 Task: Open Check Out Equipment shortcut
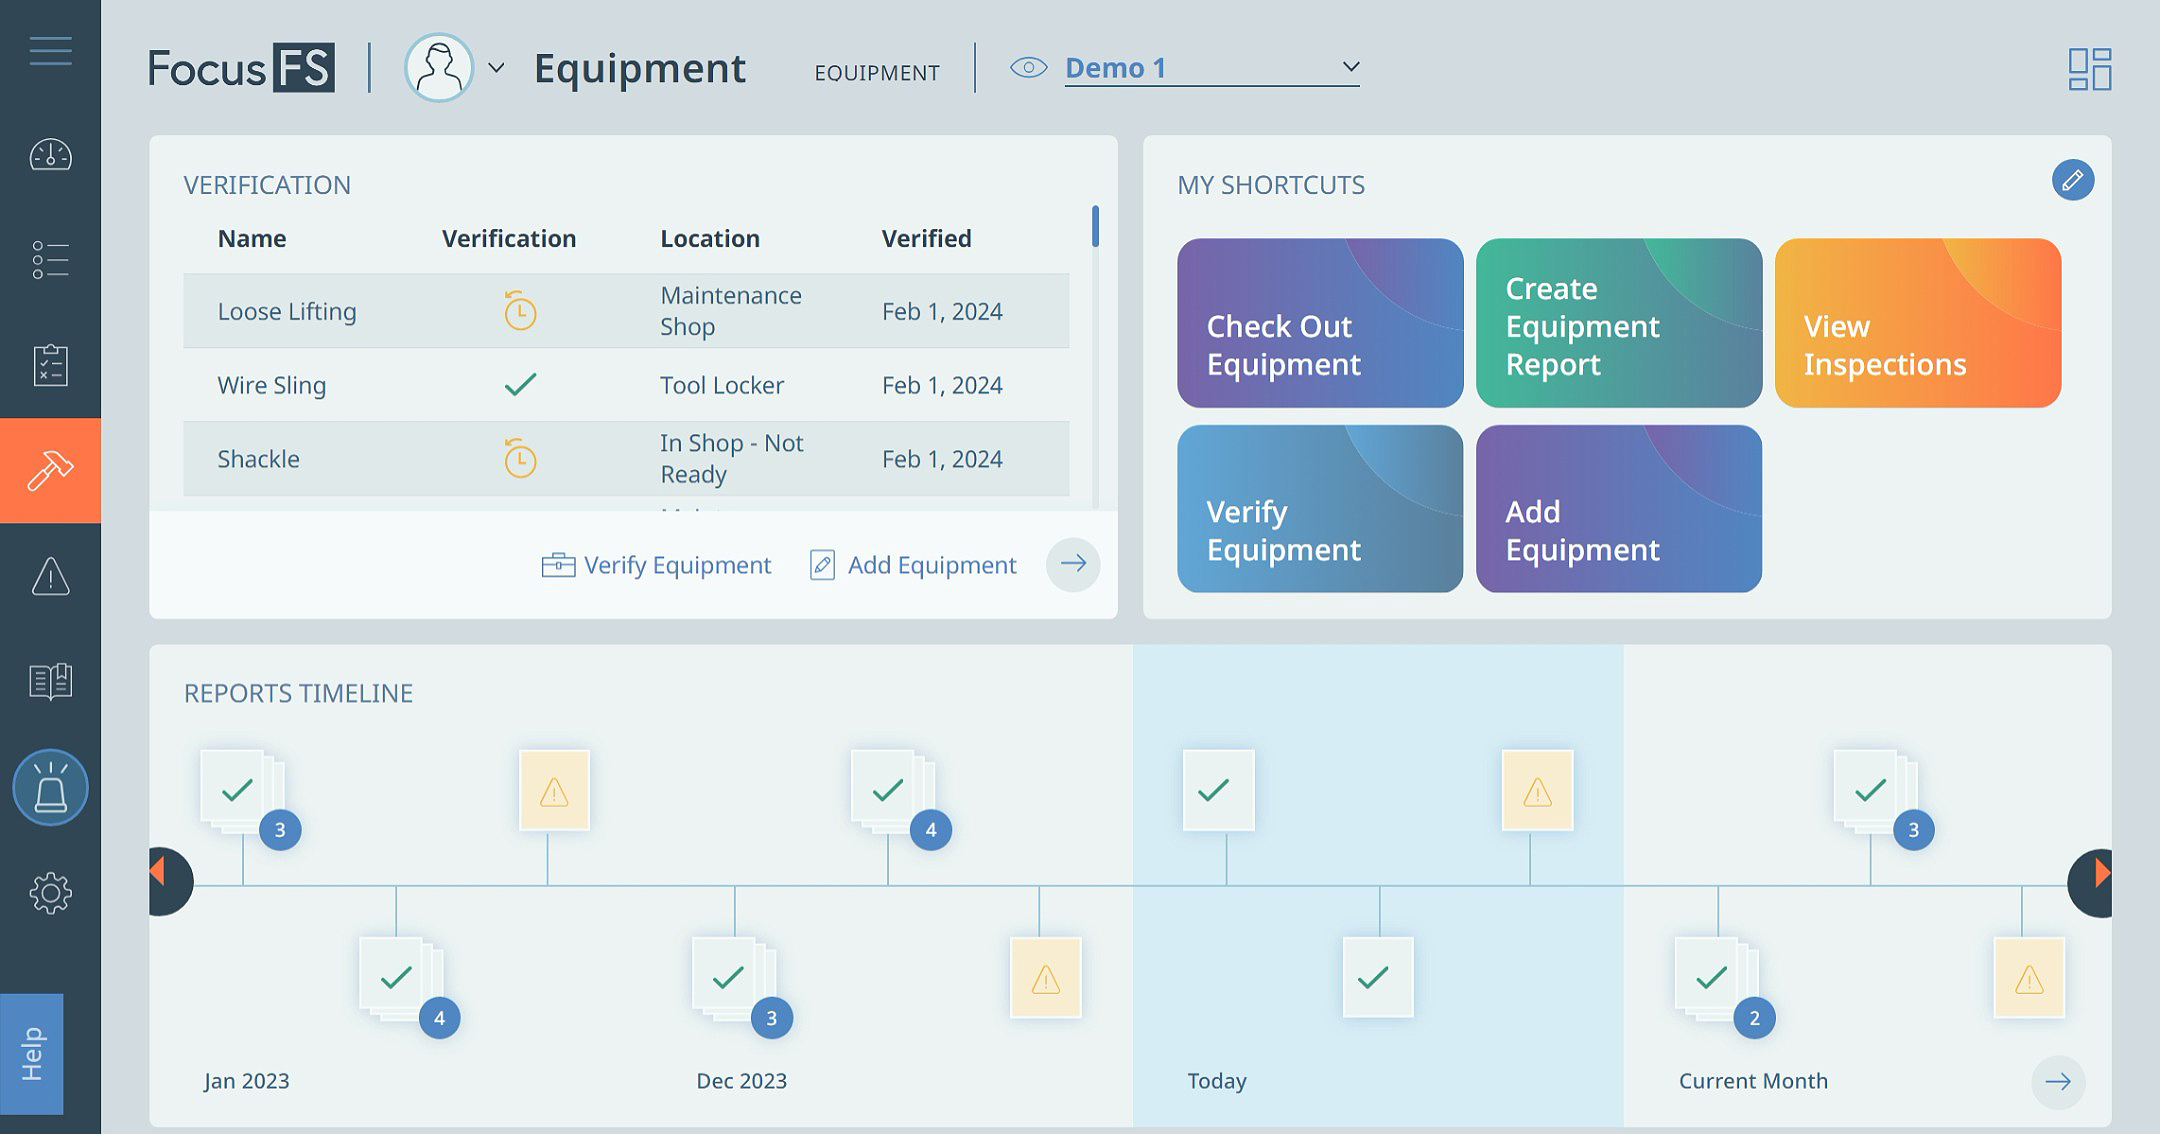tap(1320, 323)
